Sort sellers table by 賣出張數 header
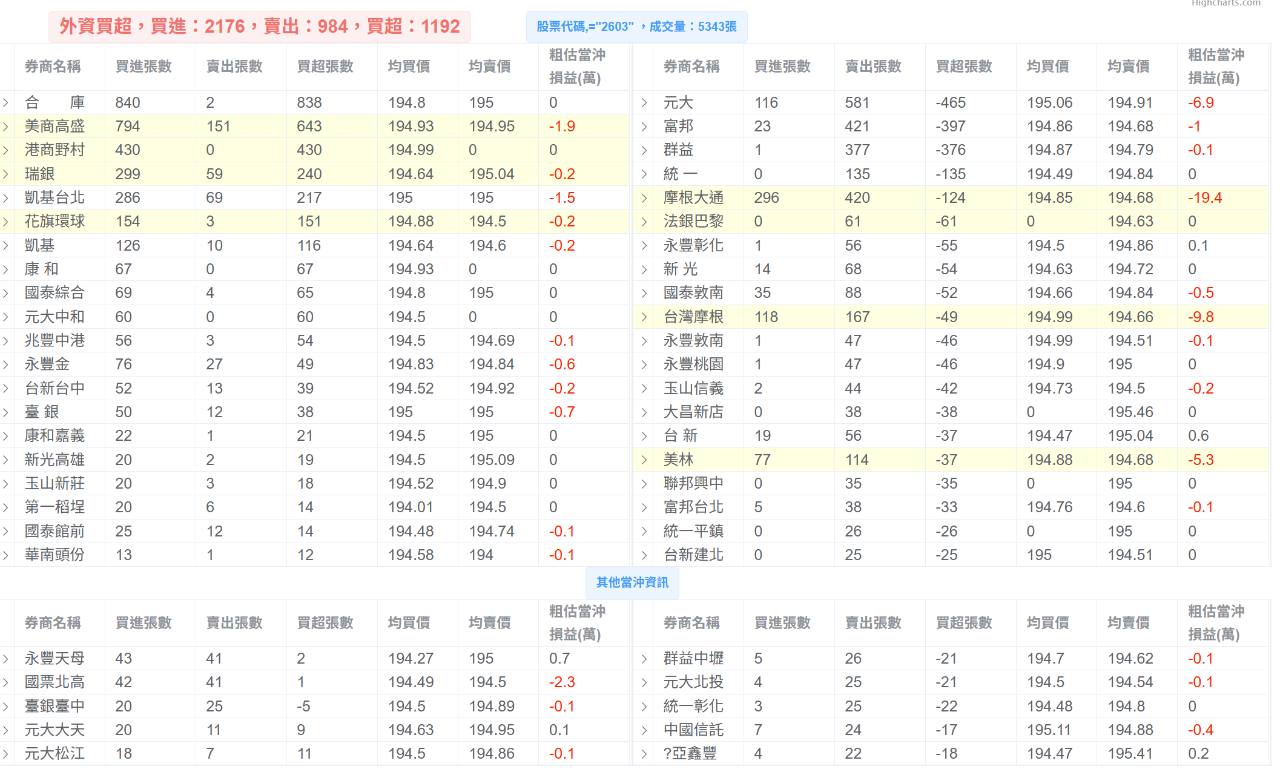This screenshot has height=773, width=1280. coord(873,66)
